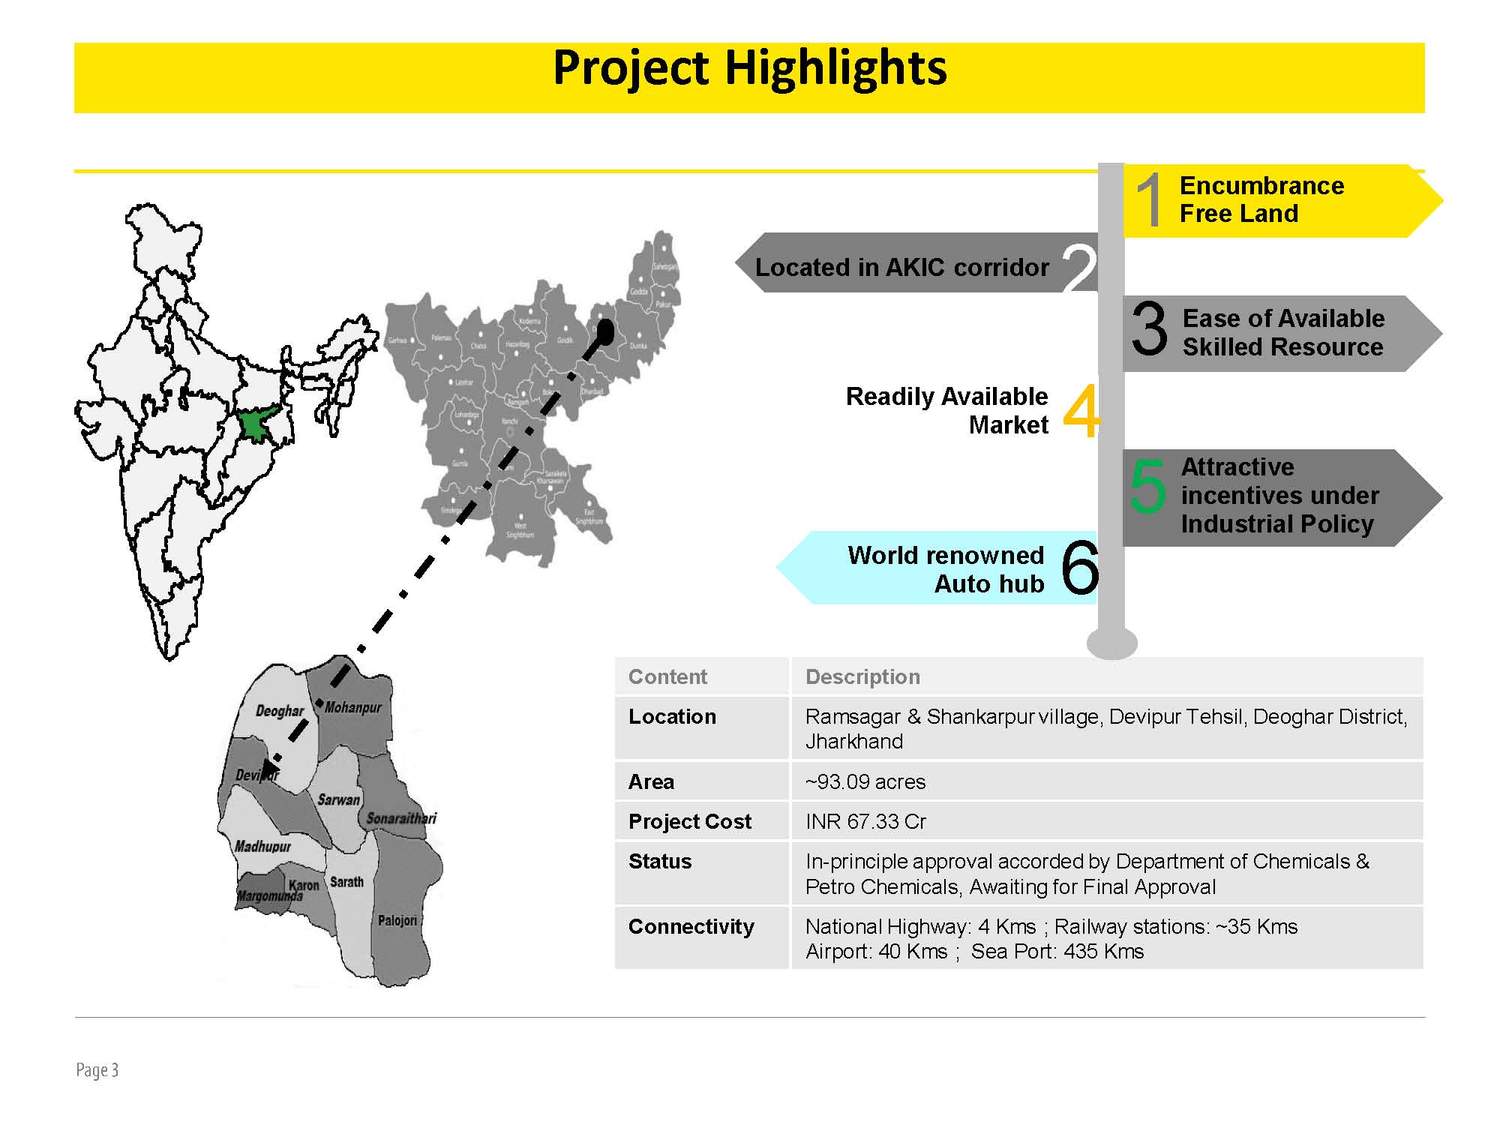Select the Description column header
This screenshot has height=1125, width=1500.
[x=863, y=677]
